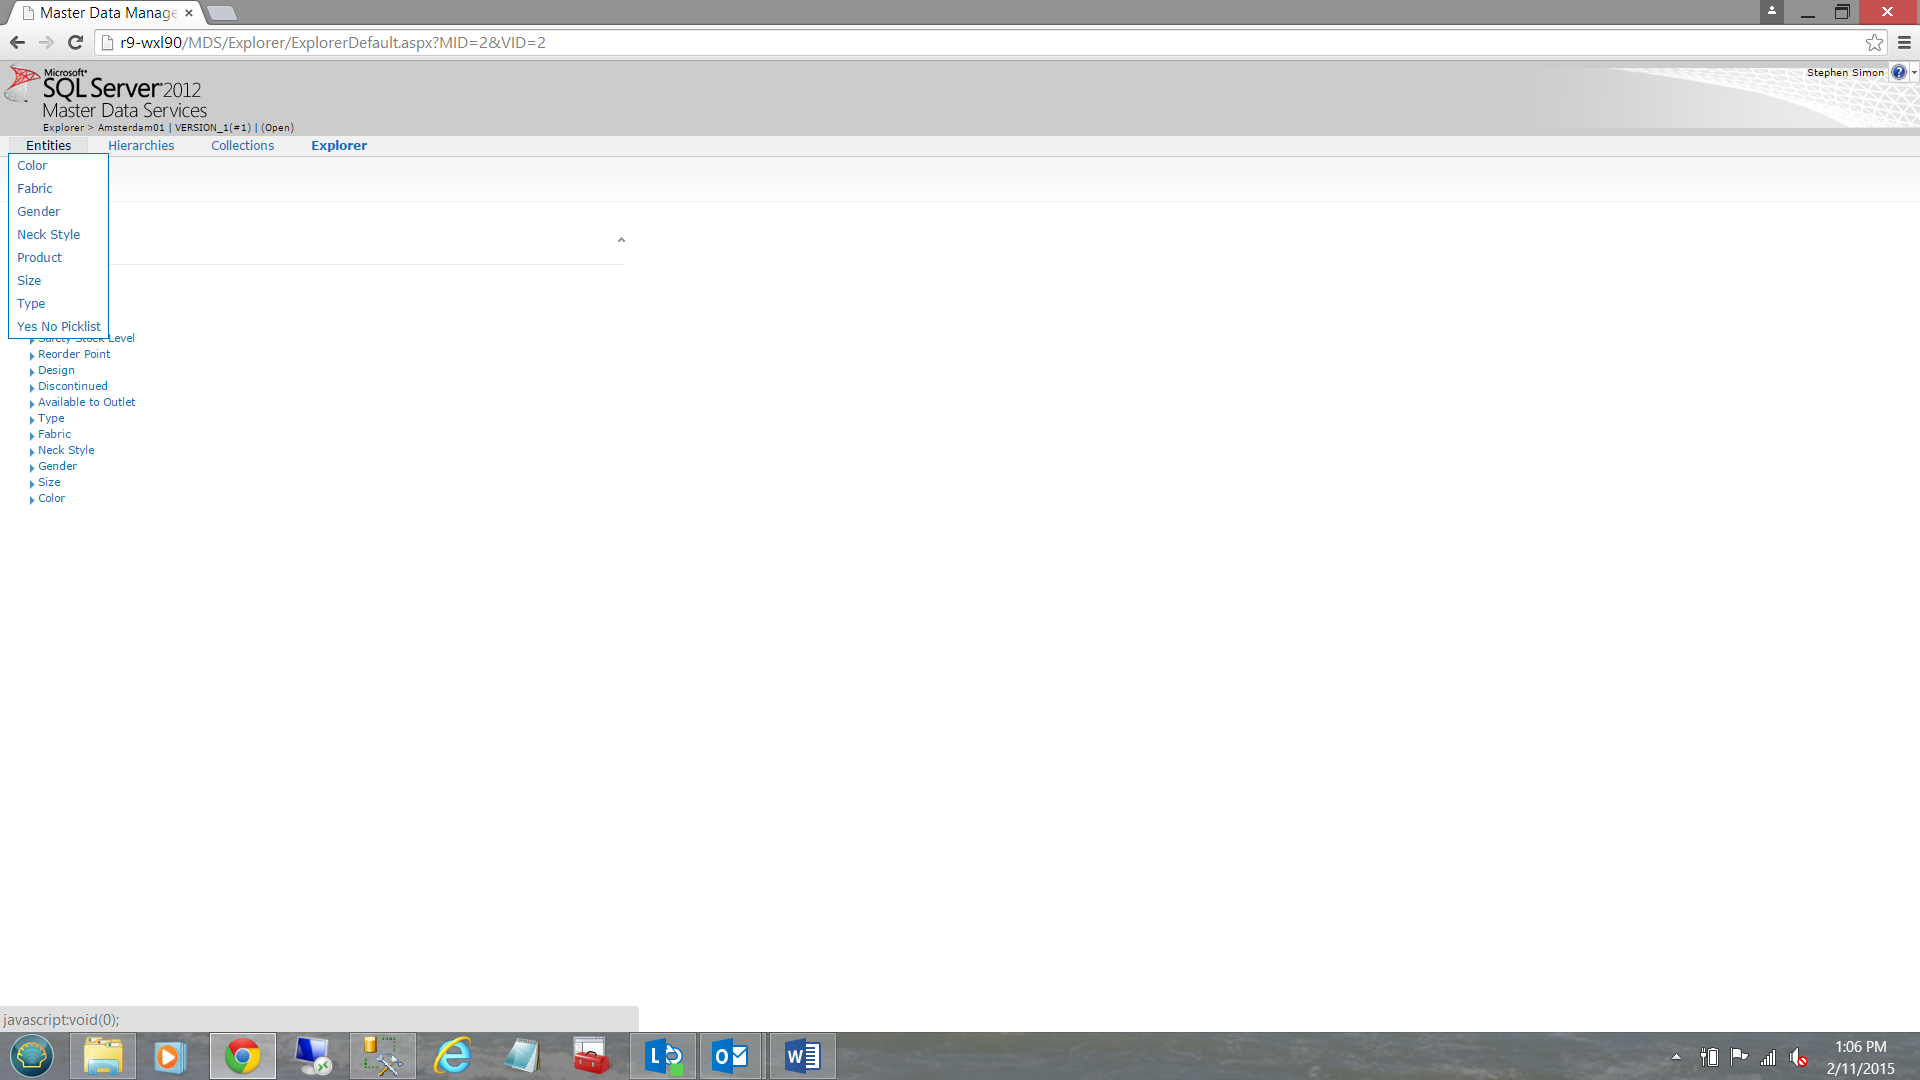This screenshot has height=1080, width=1920.
Task: Open the Collections menu
Action: point(242,145)
